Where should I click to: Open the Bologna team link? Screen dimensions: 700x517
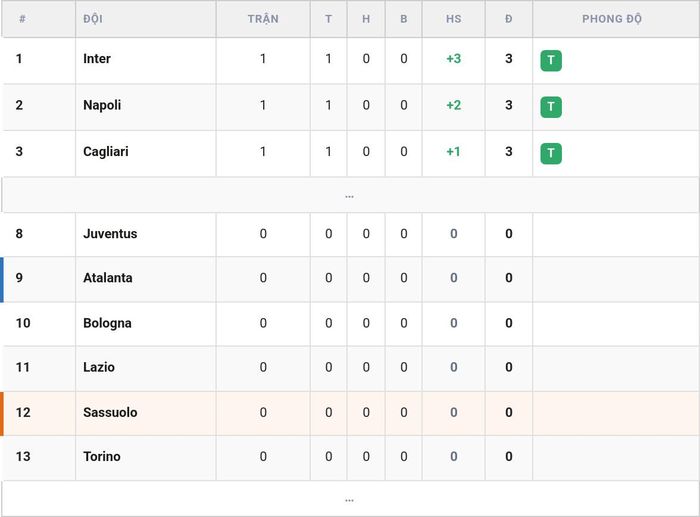[107, 323]
